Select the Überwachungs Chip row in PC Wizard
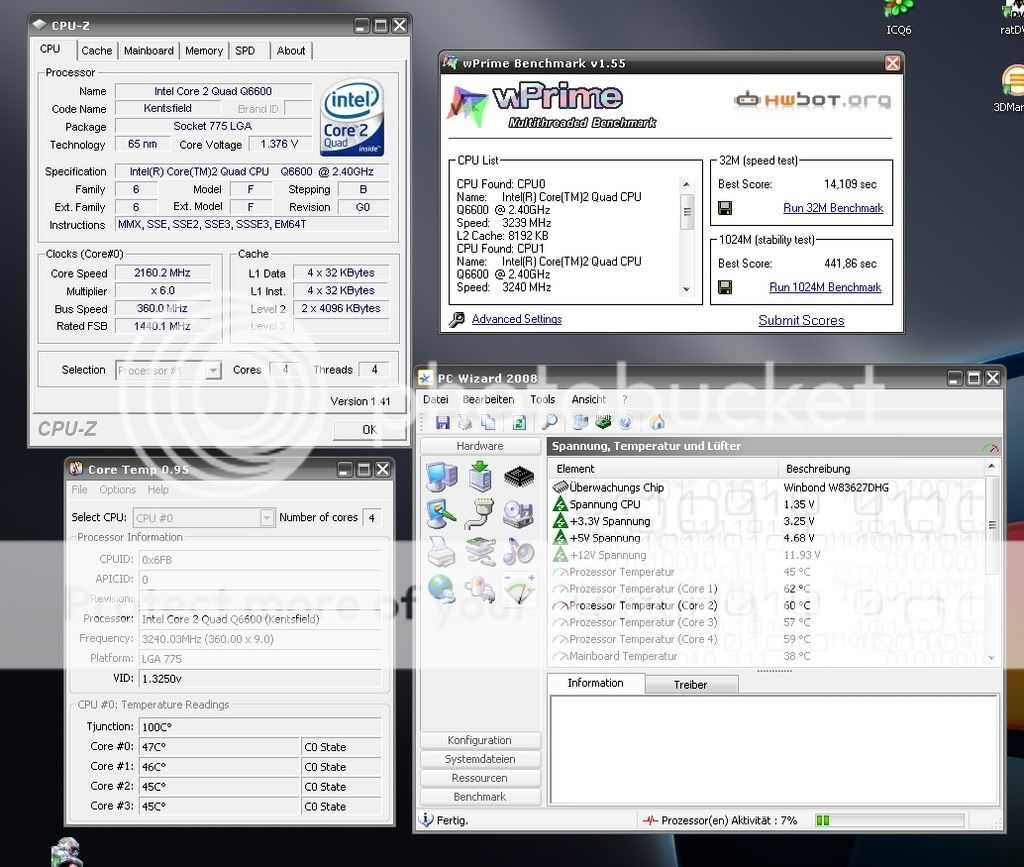The image size is (1024, 867). coord(767,488)
